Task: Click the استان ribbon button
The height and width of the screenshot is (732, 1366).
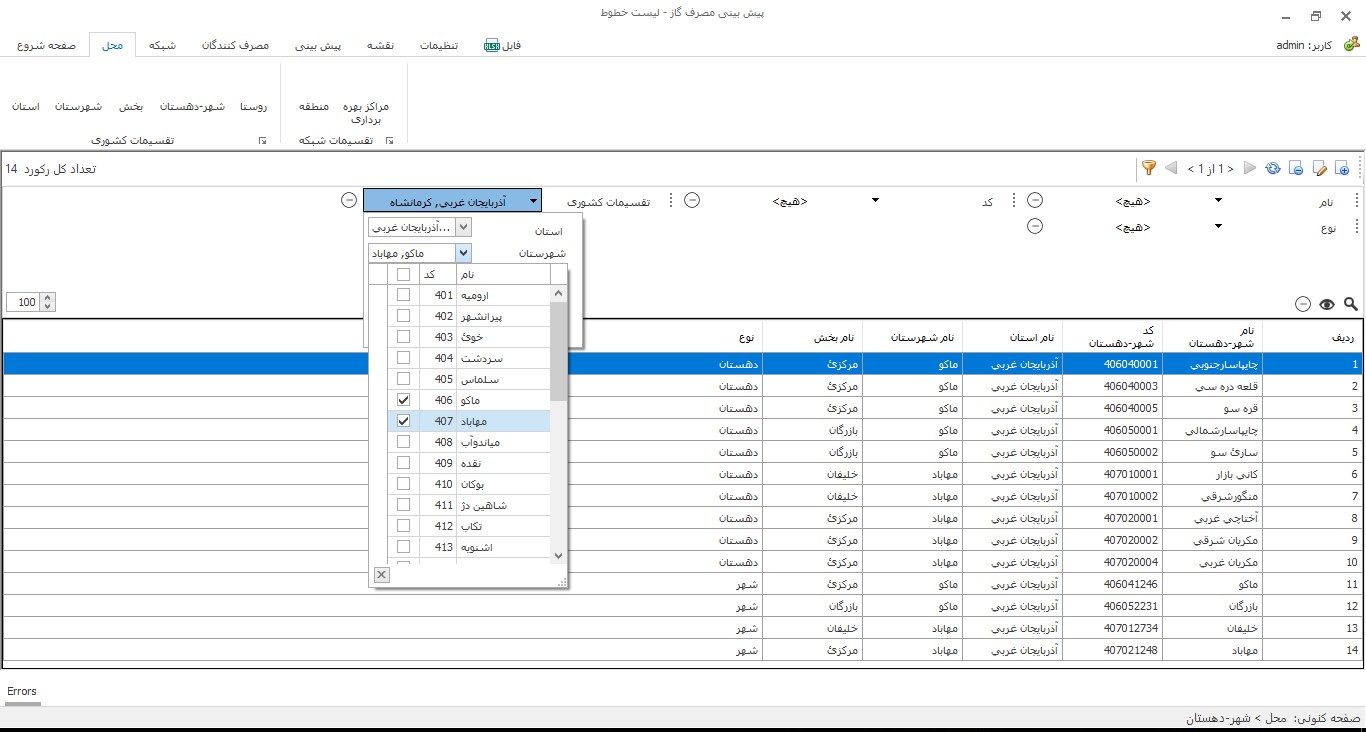Action: tap(26, 106)
